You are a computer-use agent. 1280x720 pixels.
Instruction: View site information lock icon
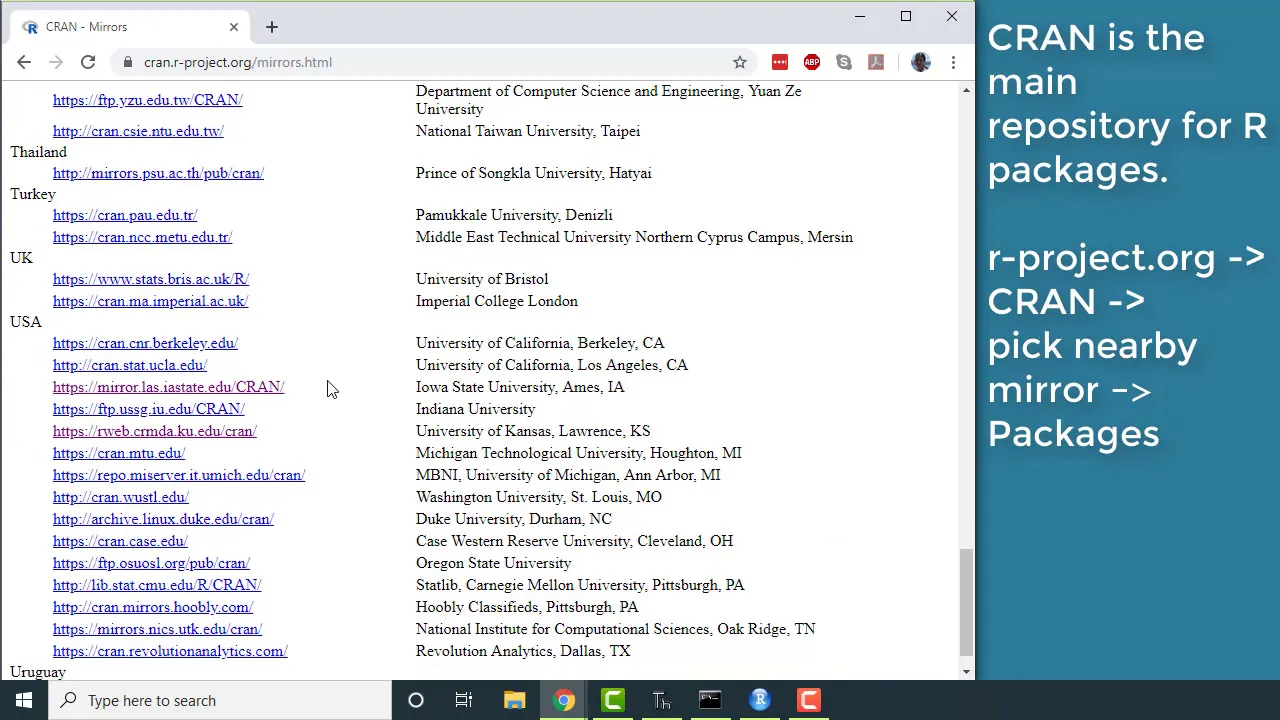(128, 62)
